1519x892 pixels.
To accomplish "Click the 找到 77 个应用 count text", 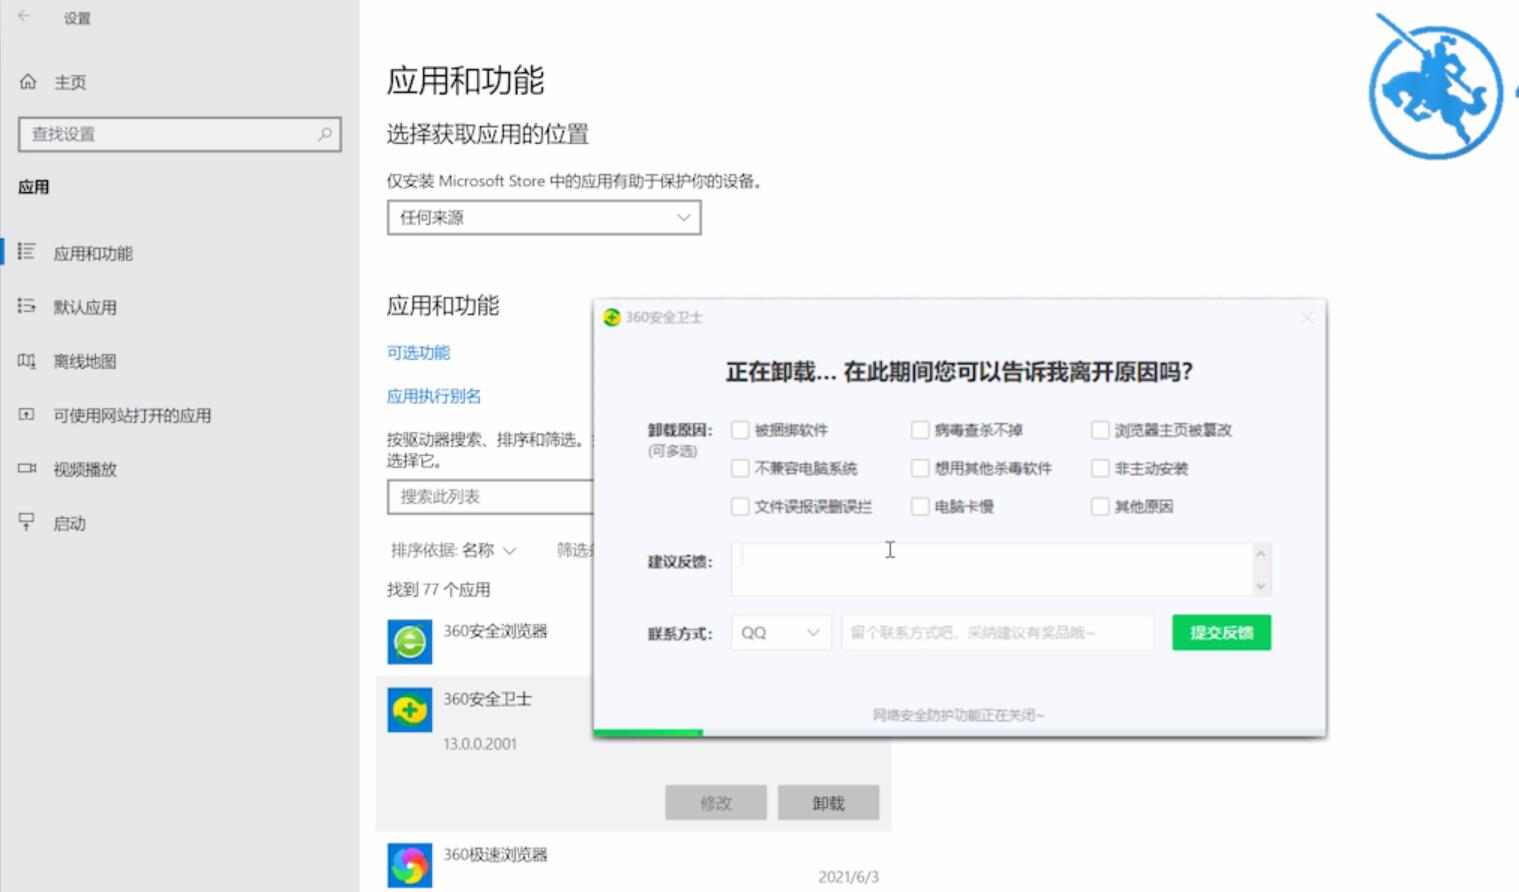I will [438, 589].
